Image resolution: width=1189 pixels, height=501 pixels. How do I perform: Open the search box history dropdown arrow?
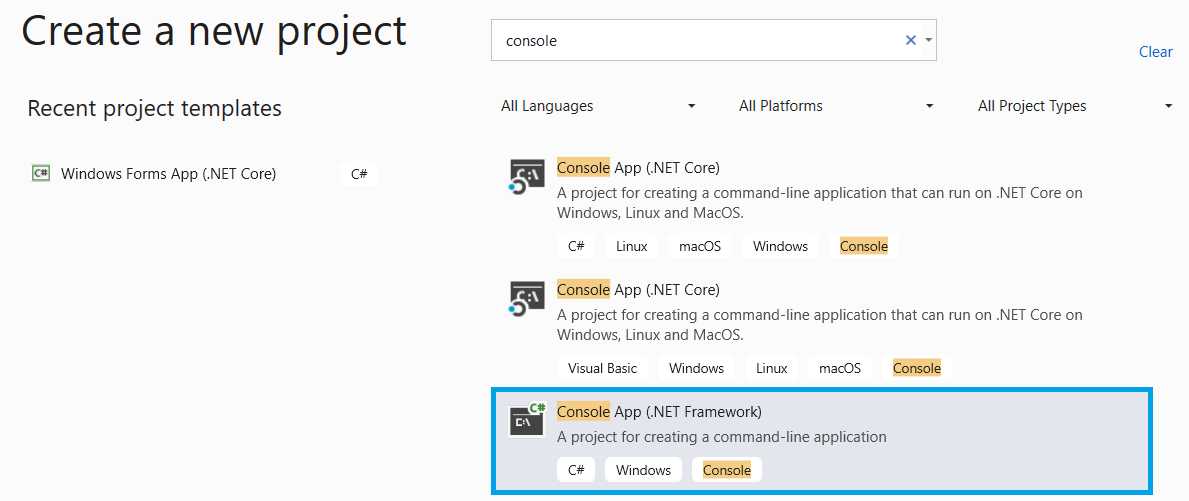click(928, 40)
